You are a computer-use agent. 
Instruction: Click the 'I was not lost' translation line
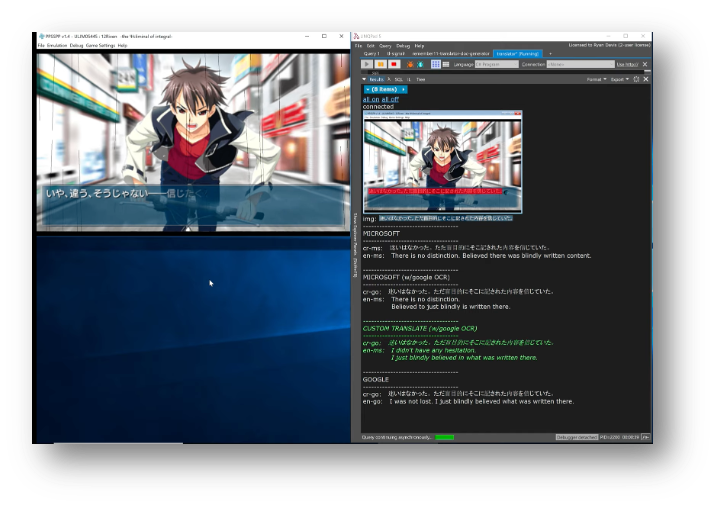(x=482, y=401)
